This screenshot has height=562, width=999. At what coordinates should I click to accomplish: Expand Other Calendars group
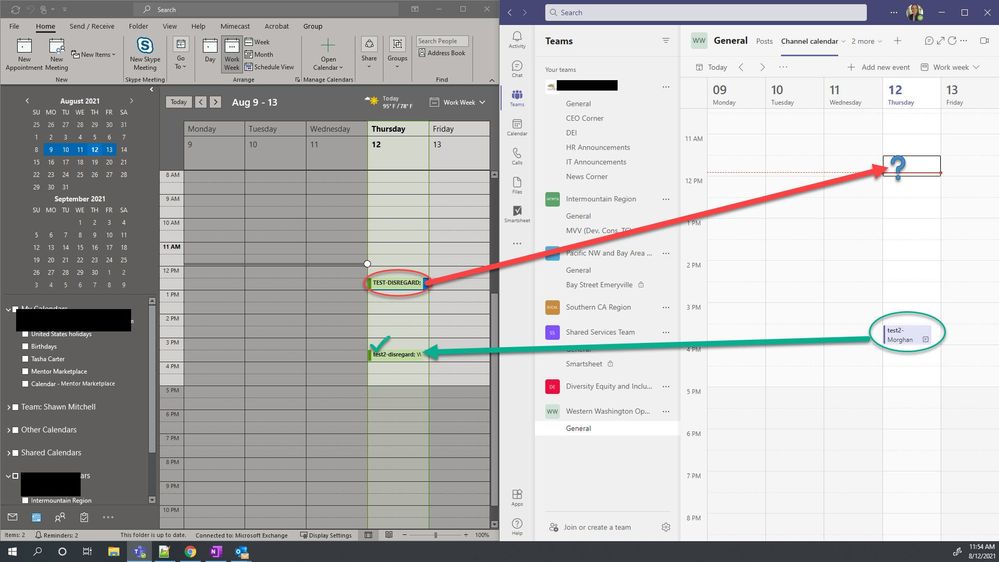[x=8, y=429]
